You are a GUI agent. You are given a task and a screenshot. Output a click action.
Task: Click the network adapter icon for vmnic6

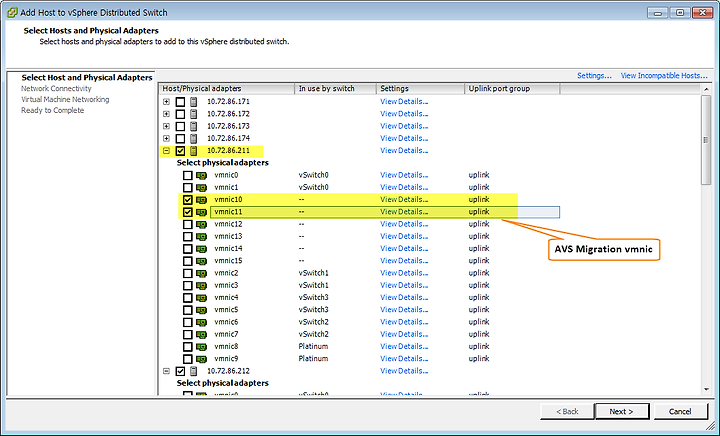(201, 322)
